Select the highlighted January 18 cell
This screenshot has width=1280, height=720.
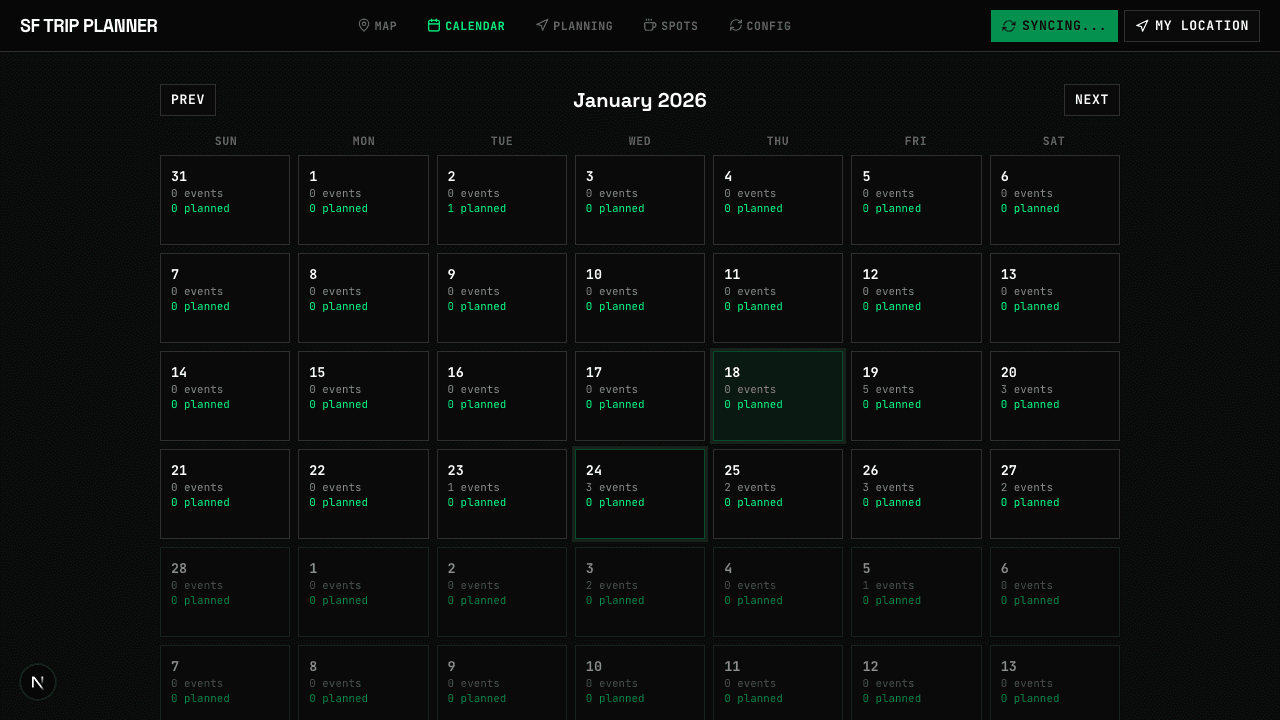777,395
